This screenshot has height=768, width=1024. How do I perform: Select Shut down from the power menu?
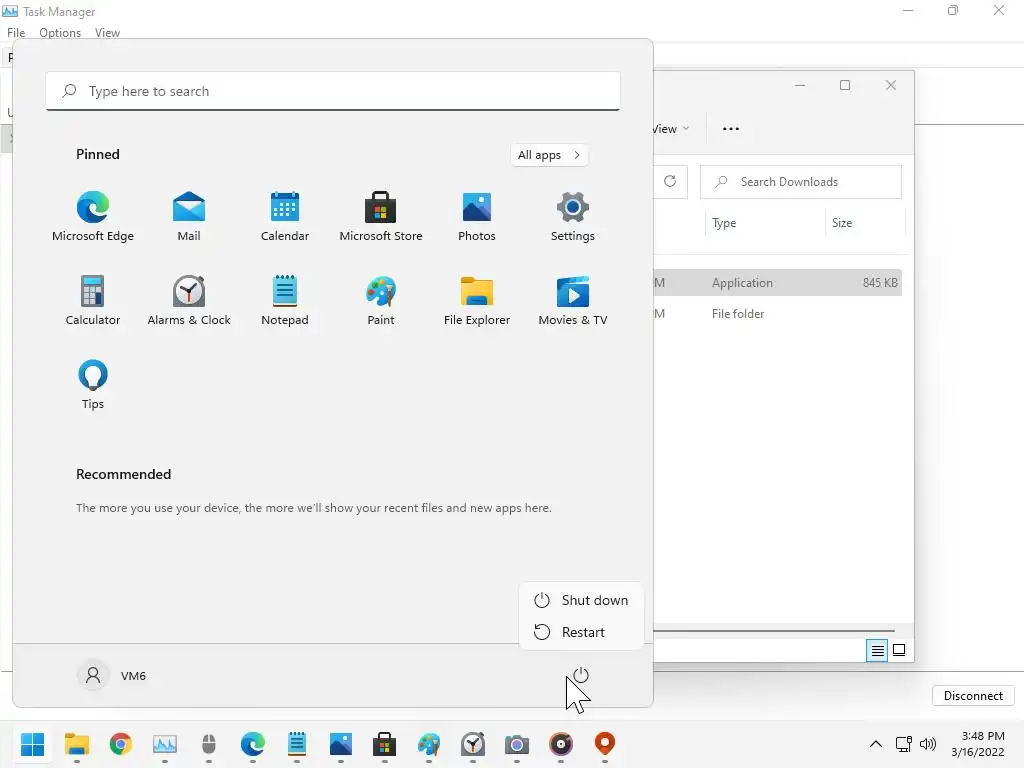click(581, 600)
